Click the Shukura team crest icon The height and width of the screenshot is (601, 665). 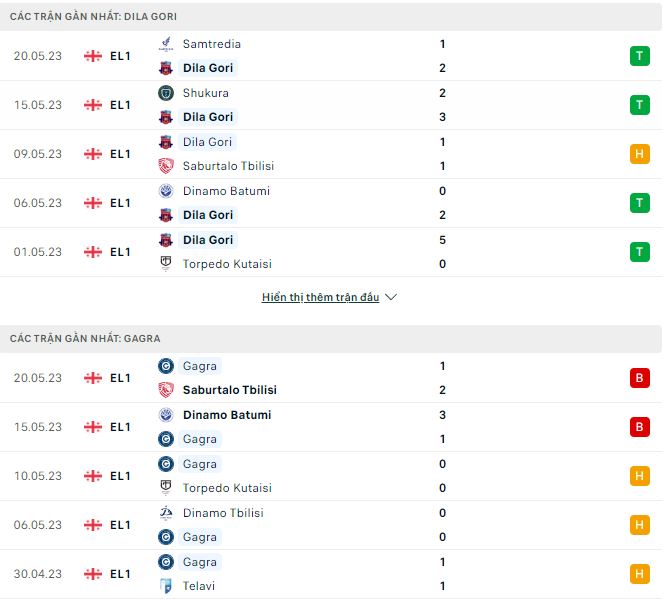(166, 93)
